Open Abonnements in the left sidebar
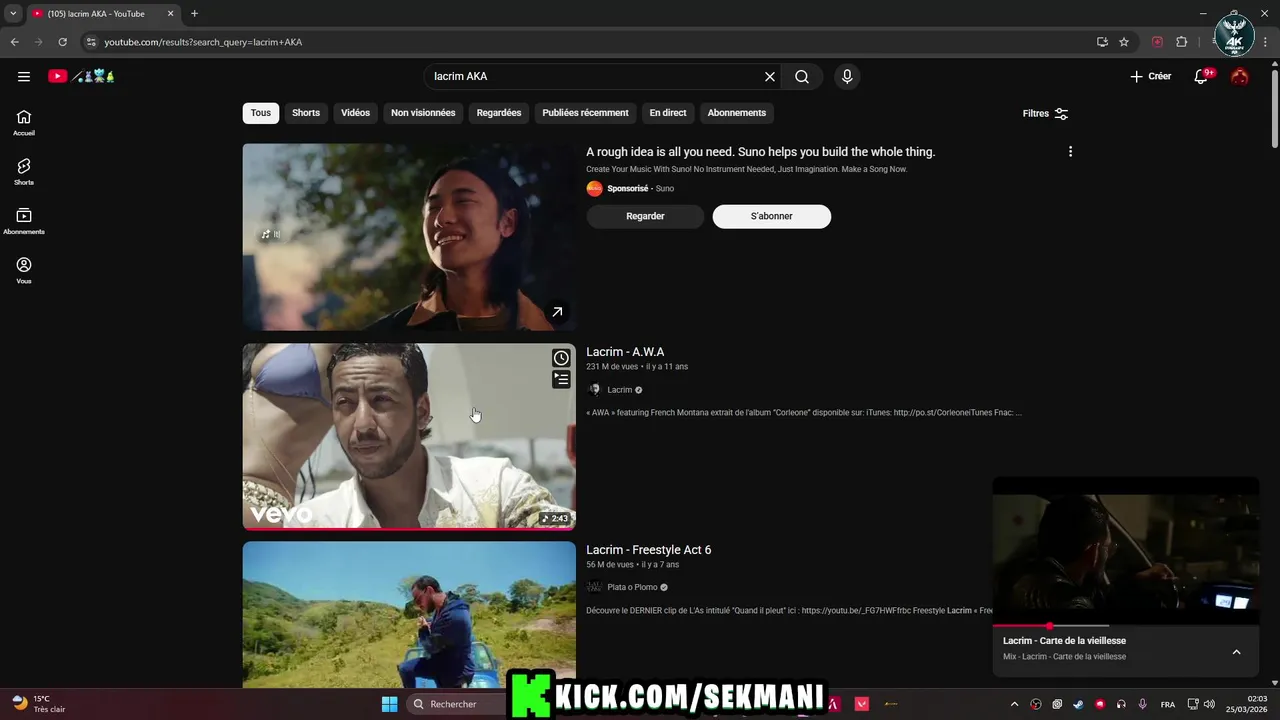This screenshot has width=1280, height=720. tap(24, 221)
